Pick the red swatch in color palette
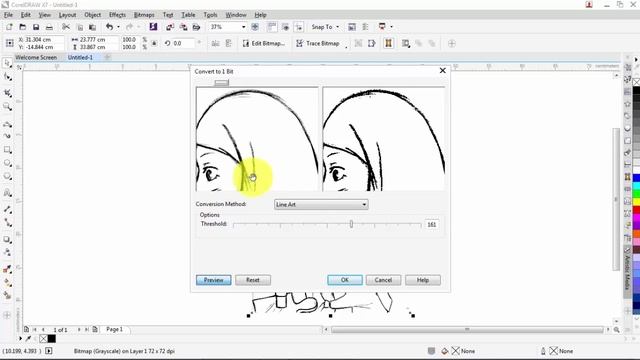 pos(636,210)
